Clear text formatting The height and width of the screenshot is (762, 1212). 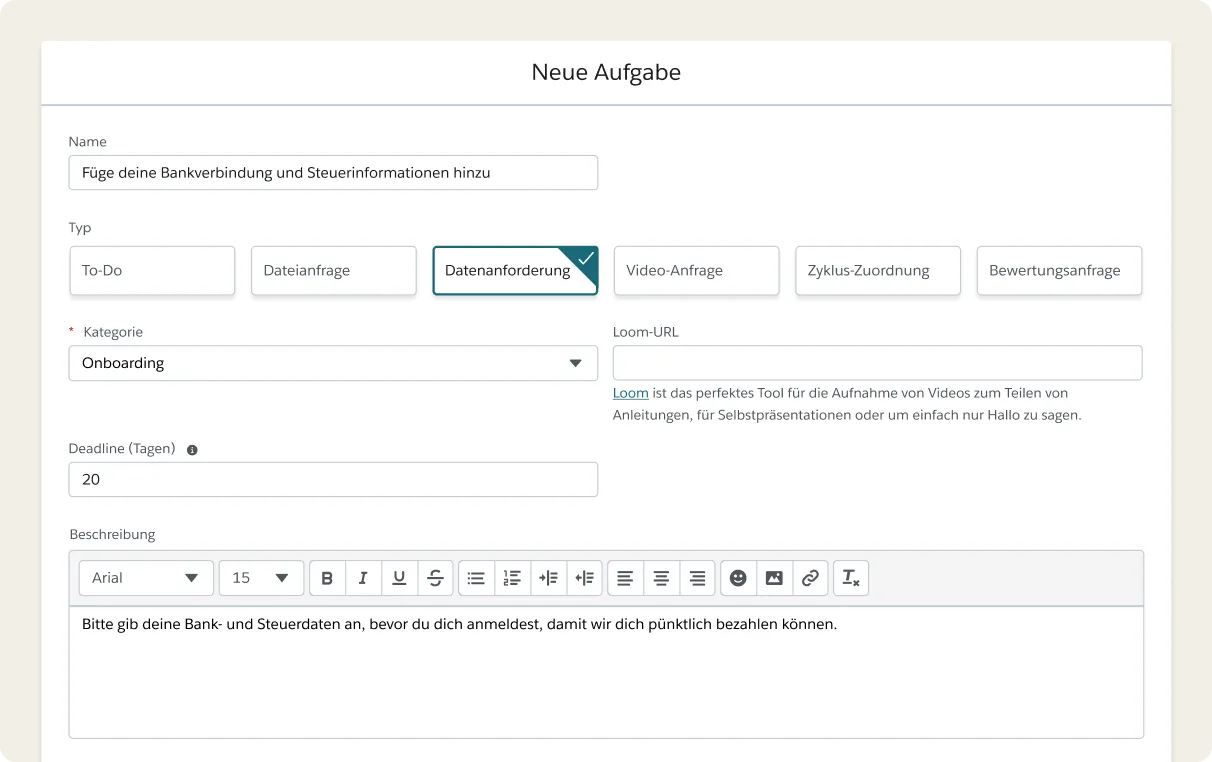[851, 578]
